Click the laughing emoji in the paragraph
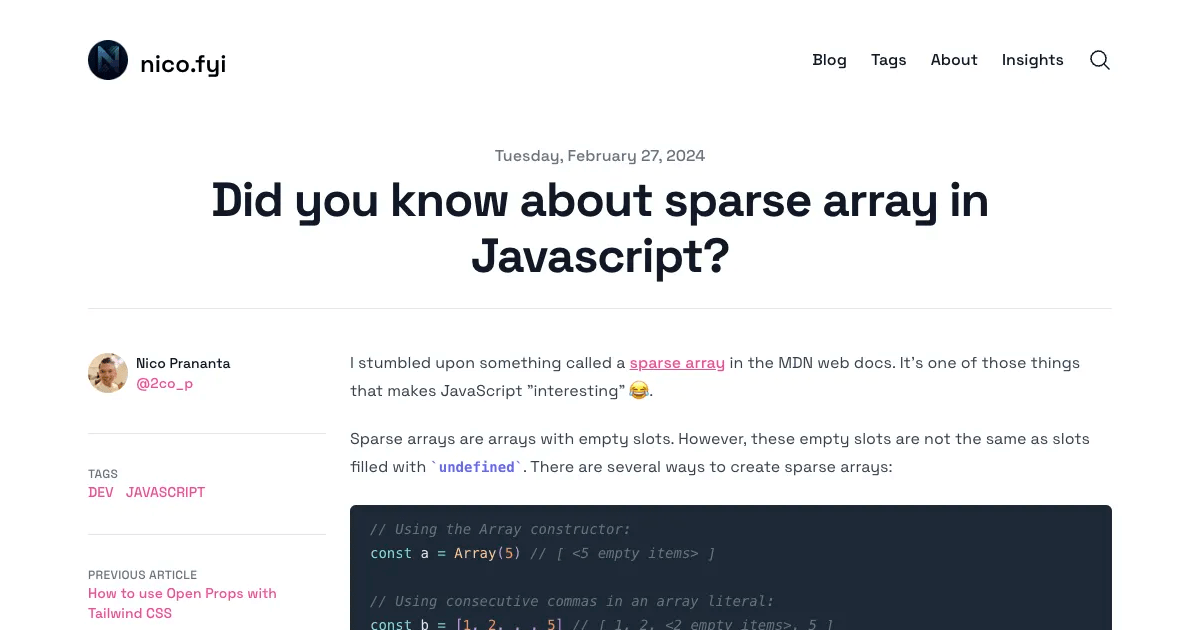Screen dimensions: 1200x630 (639, 391)
